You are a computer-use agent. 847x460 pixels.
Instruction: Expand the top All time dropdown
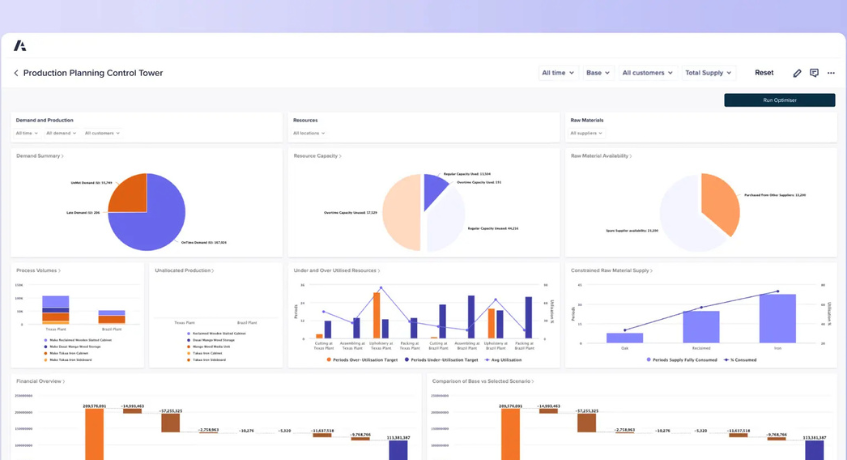(x=558, y=73)
